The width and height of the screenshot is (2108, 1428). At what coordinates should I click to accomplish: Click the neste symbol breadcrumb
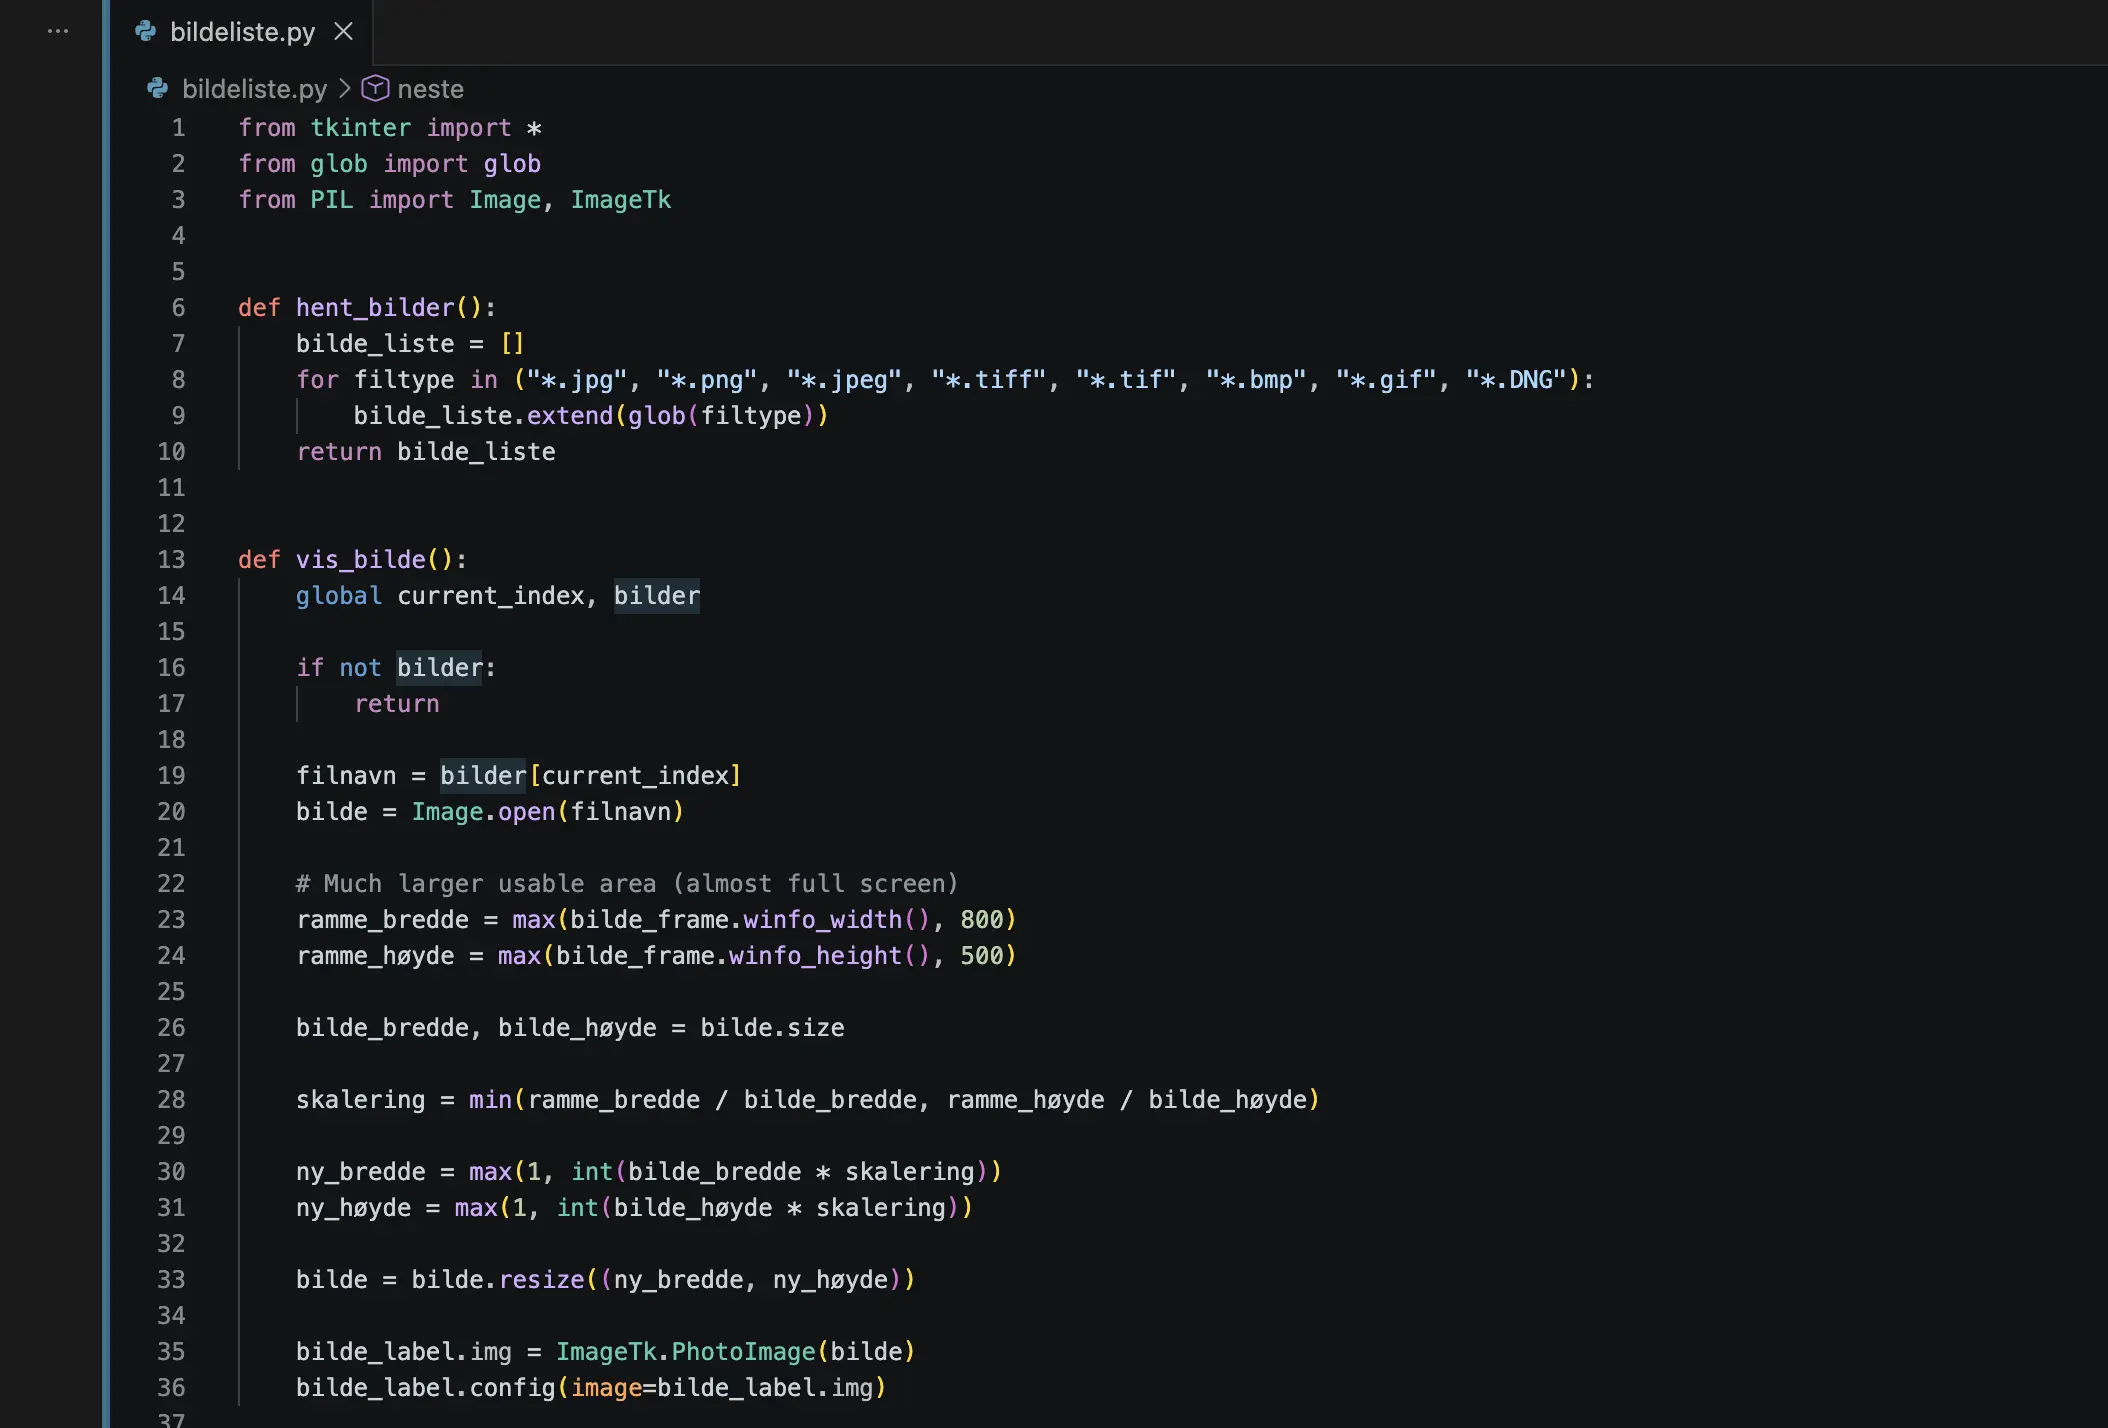430,89
